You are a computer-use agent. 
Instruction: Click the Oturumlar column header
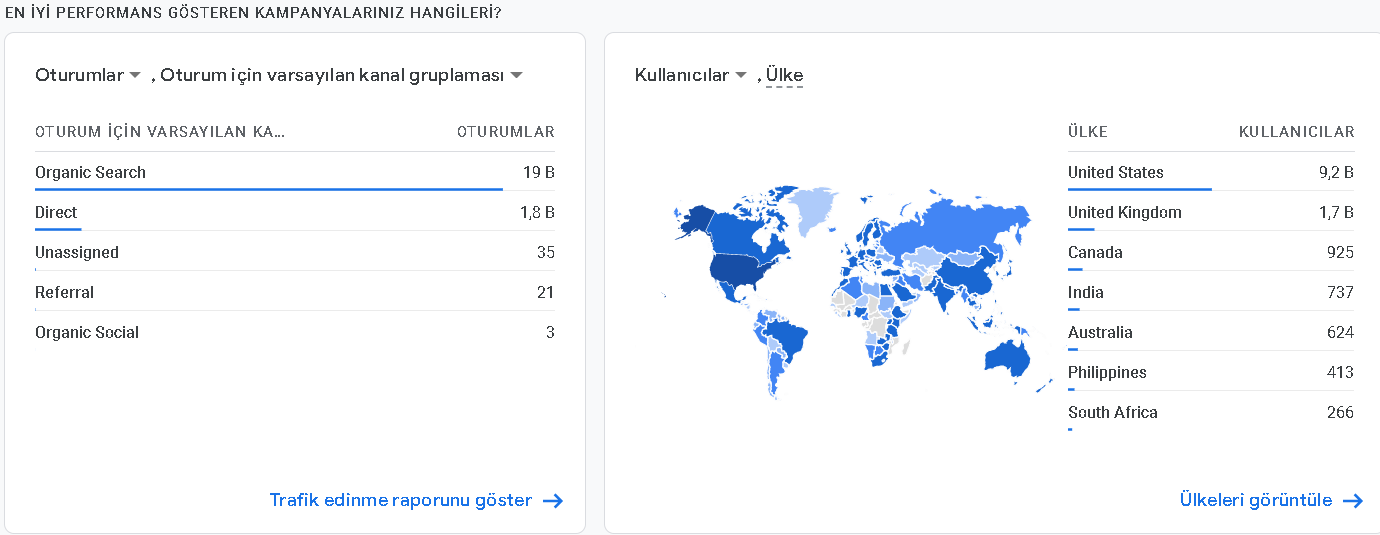pos(505,132)
